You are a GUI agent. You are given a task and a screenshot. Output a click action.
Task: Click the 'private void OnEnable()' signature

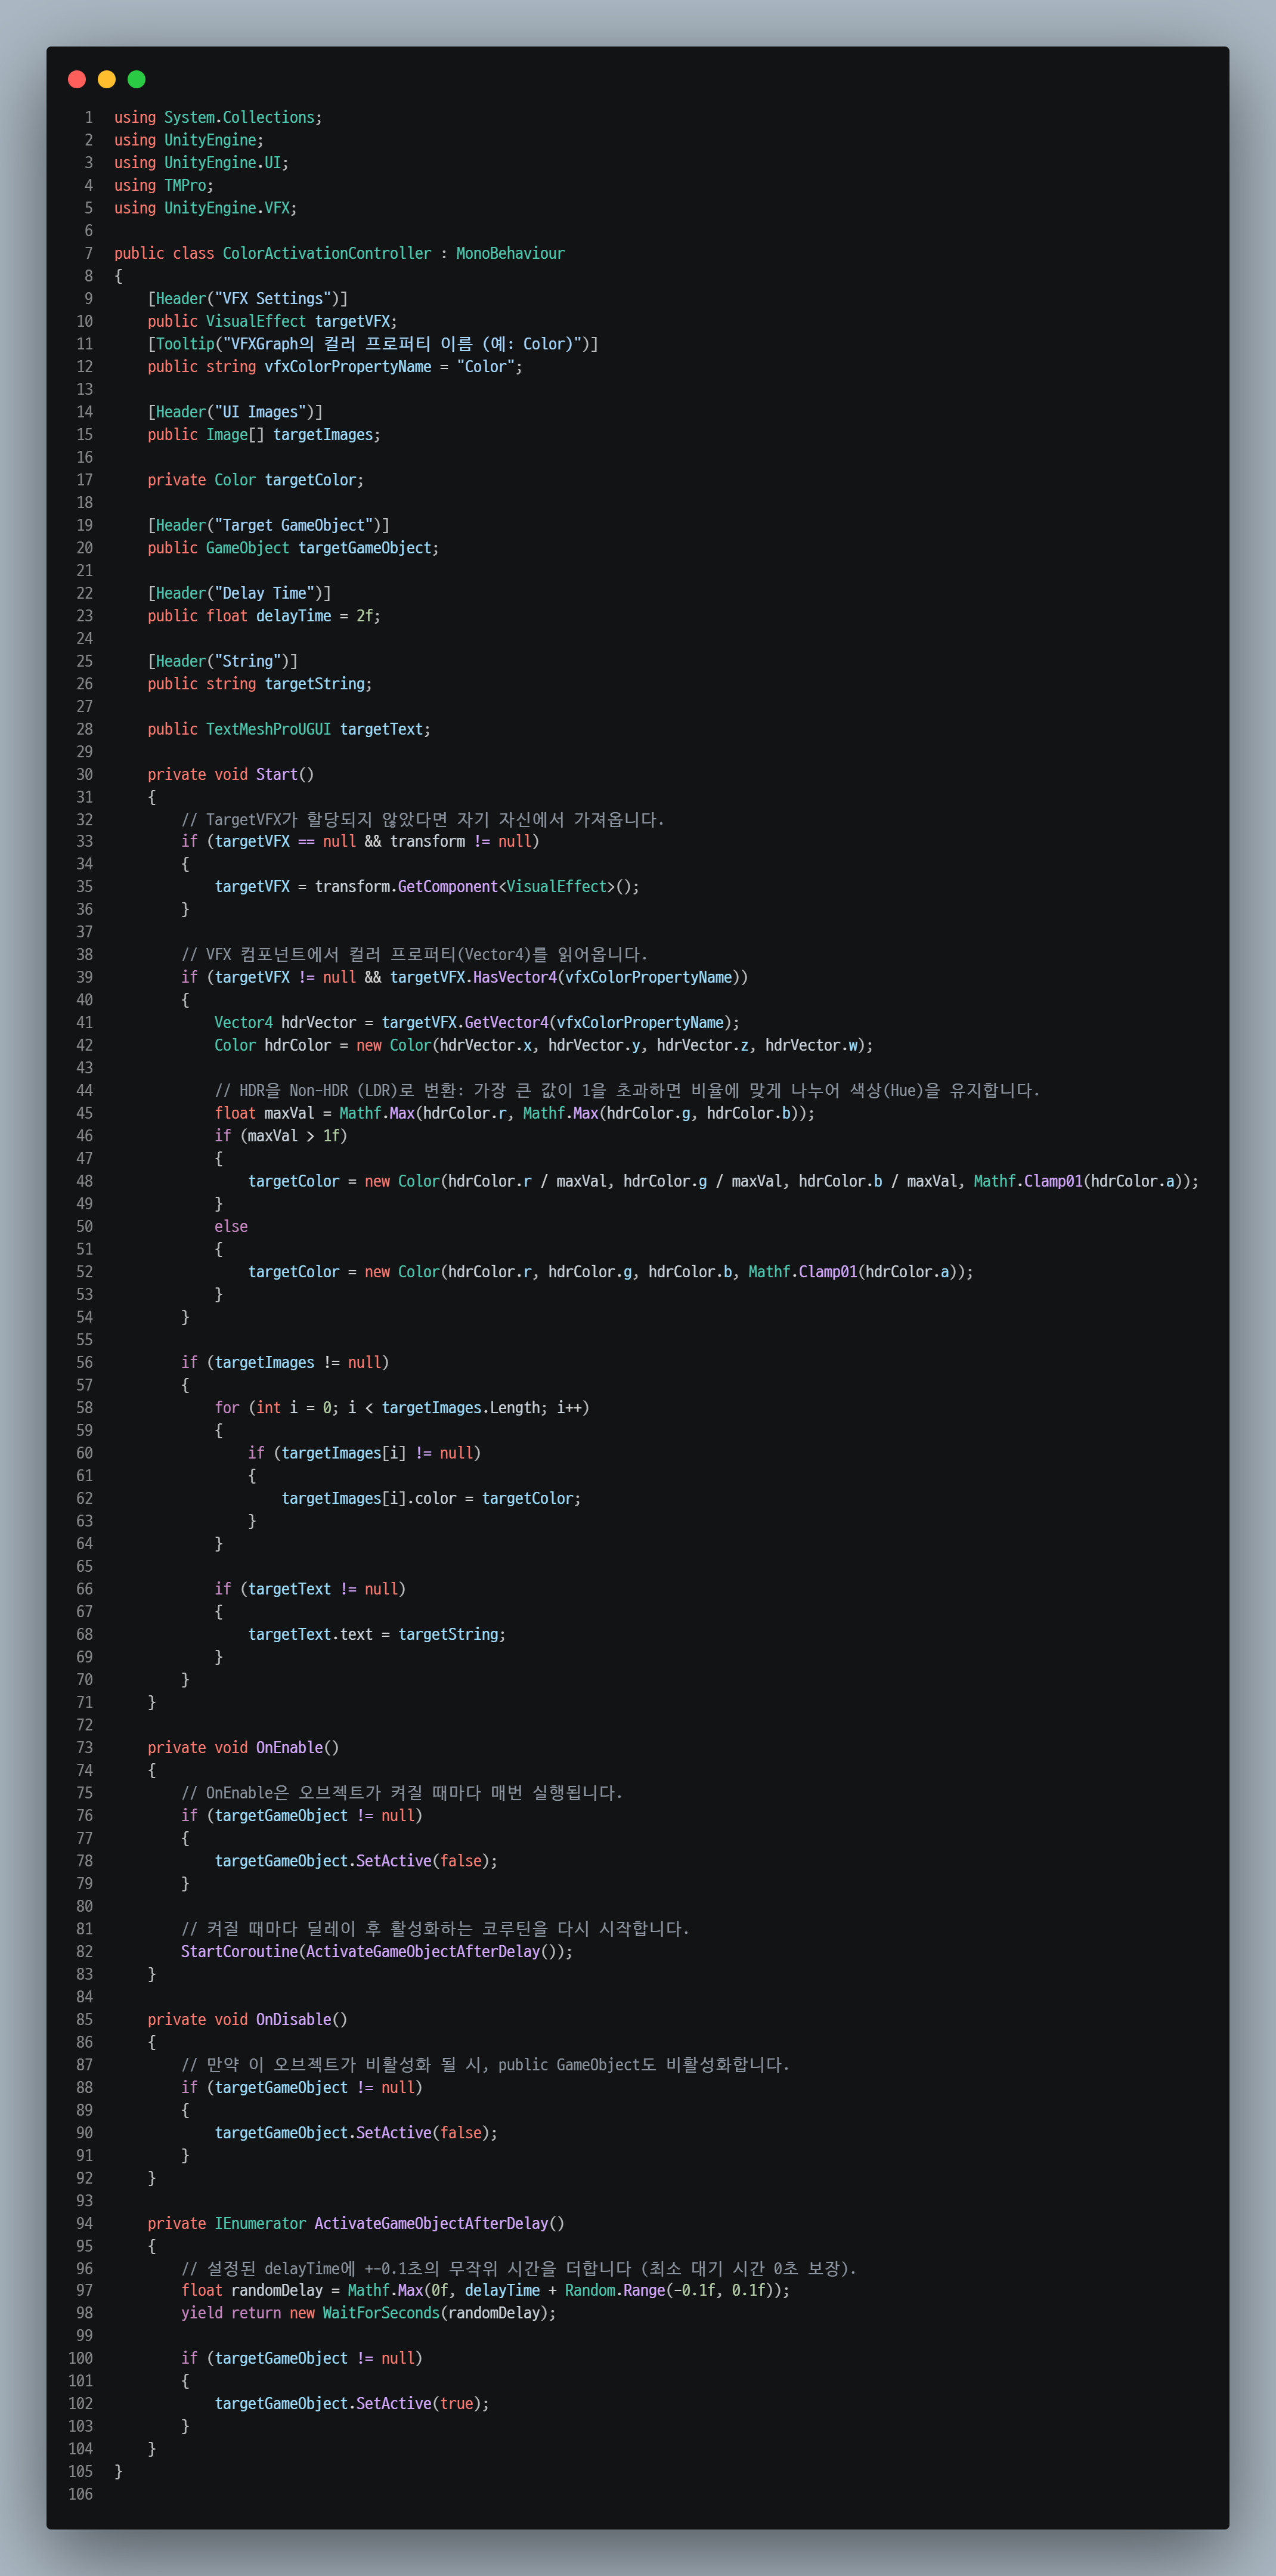coord(243,1747)
